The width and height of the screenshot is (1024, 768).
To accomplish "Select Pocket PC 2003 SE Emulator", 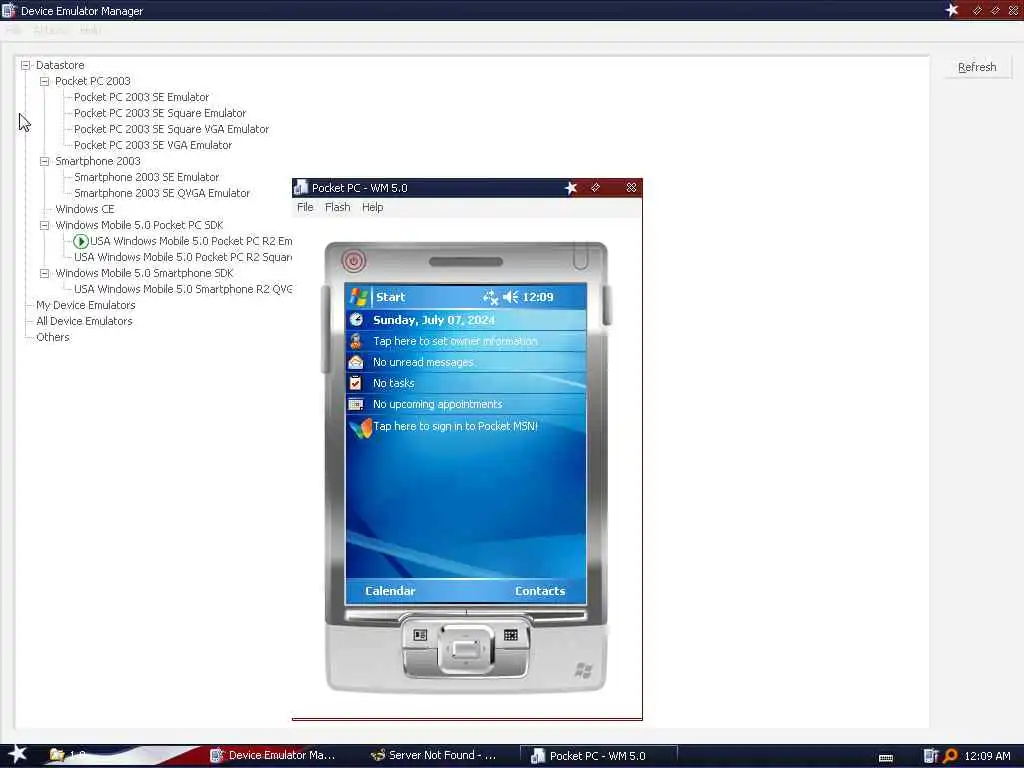I will (x=142, y=97).
